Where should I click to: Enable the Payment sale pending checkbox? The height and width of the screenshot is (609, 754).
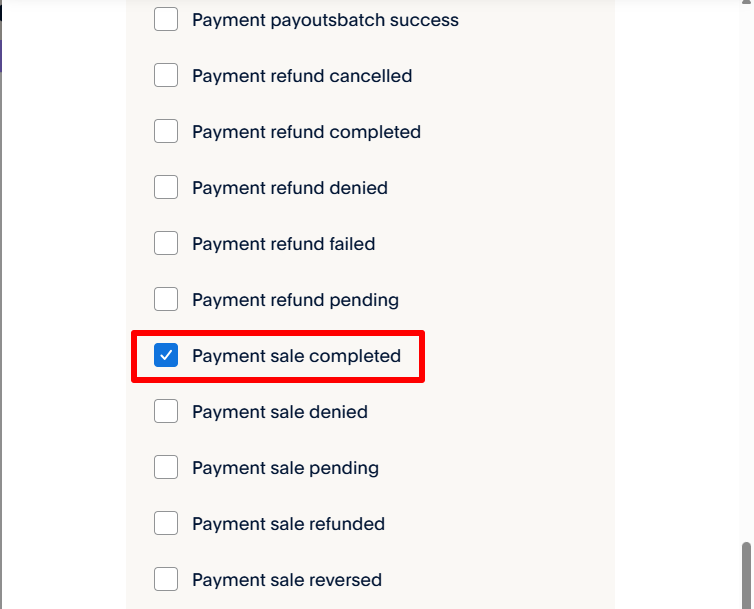point(166,468)
